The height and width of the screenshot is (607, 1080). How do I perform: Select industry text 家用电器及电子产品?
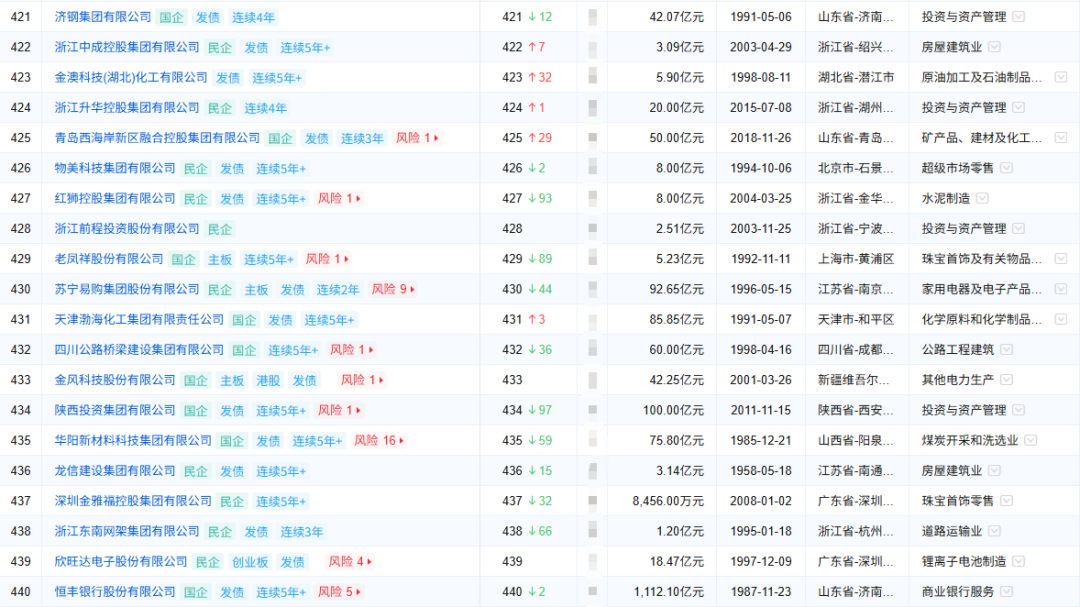point(982,289)
